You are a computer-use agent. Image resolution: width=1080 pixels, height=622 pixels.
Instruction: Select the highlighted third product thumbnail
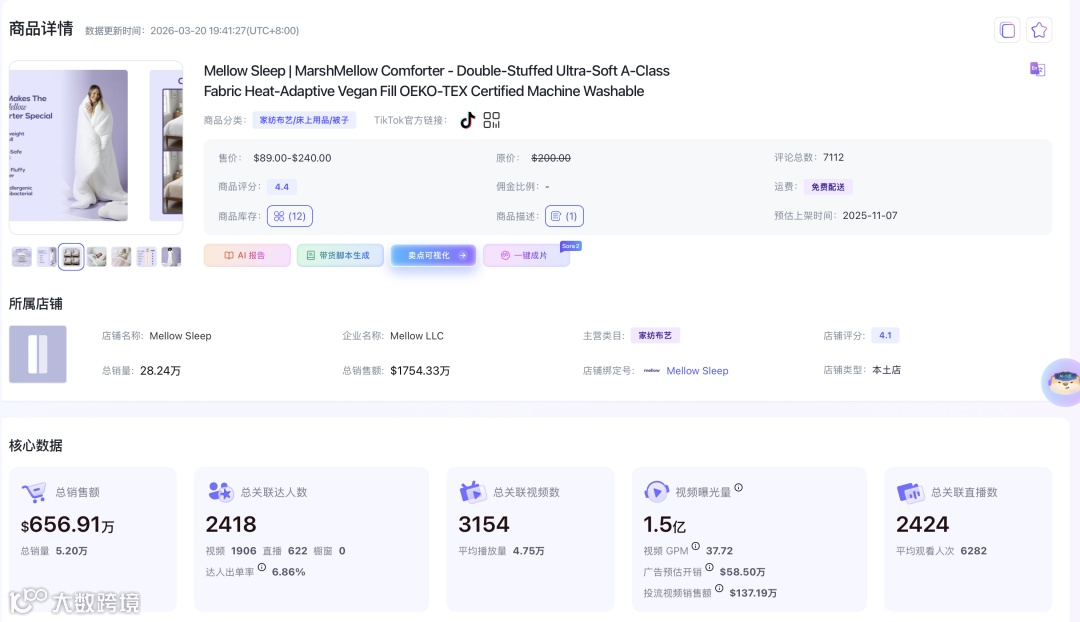pyautogui.click(x=71, y=257)
